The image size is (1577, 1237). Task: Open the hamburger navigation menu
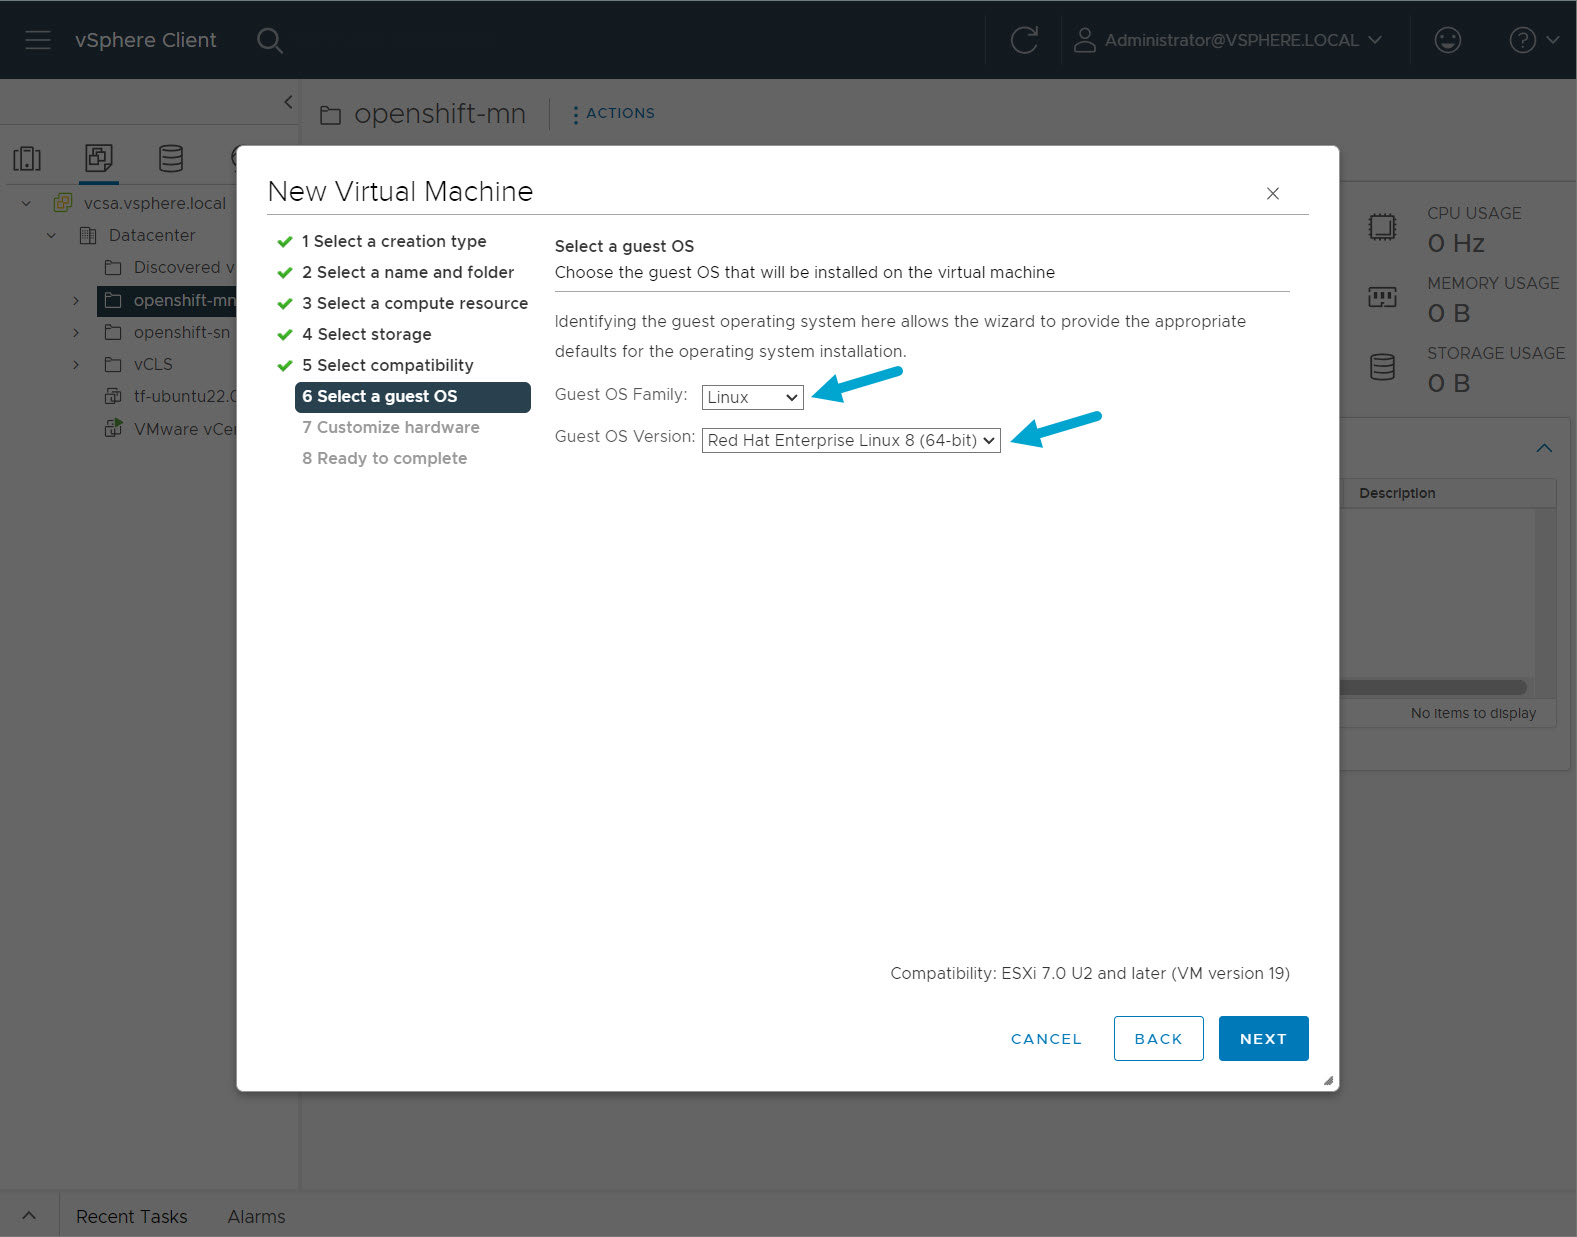click(38, 40)
